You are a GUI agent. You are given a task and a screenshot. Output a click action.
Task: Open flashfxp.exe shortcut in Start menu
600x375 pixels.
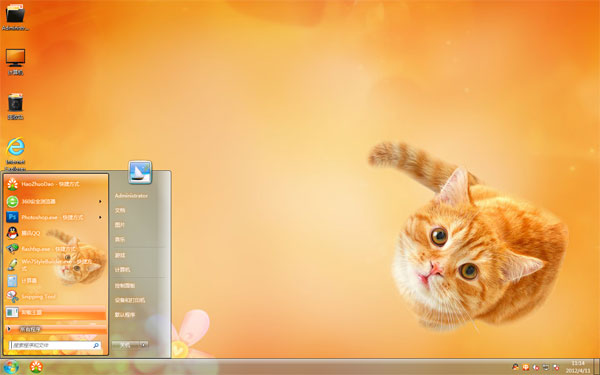click(x=56, y=249)
